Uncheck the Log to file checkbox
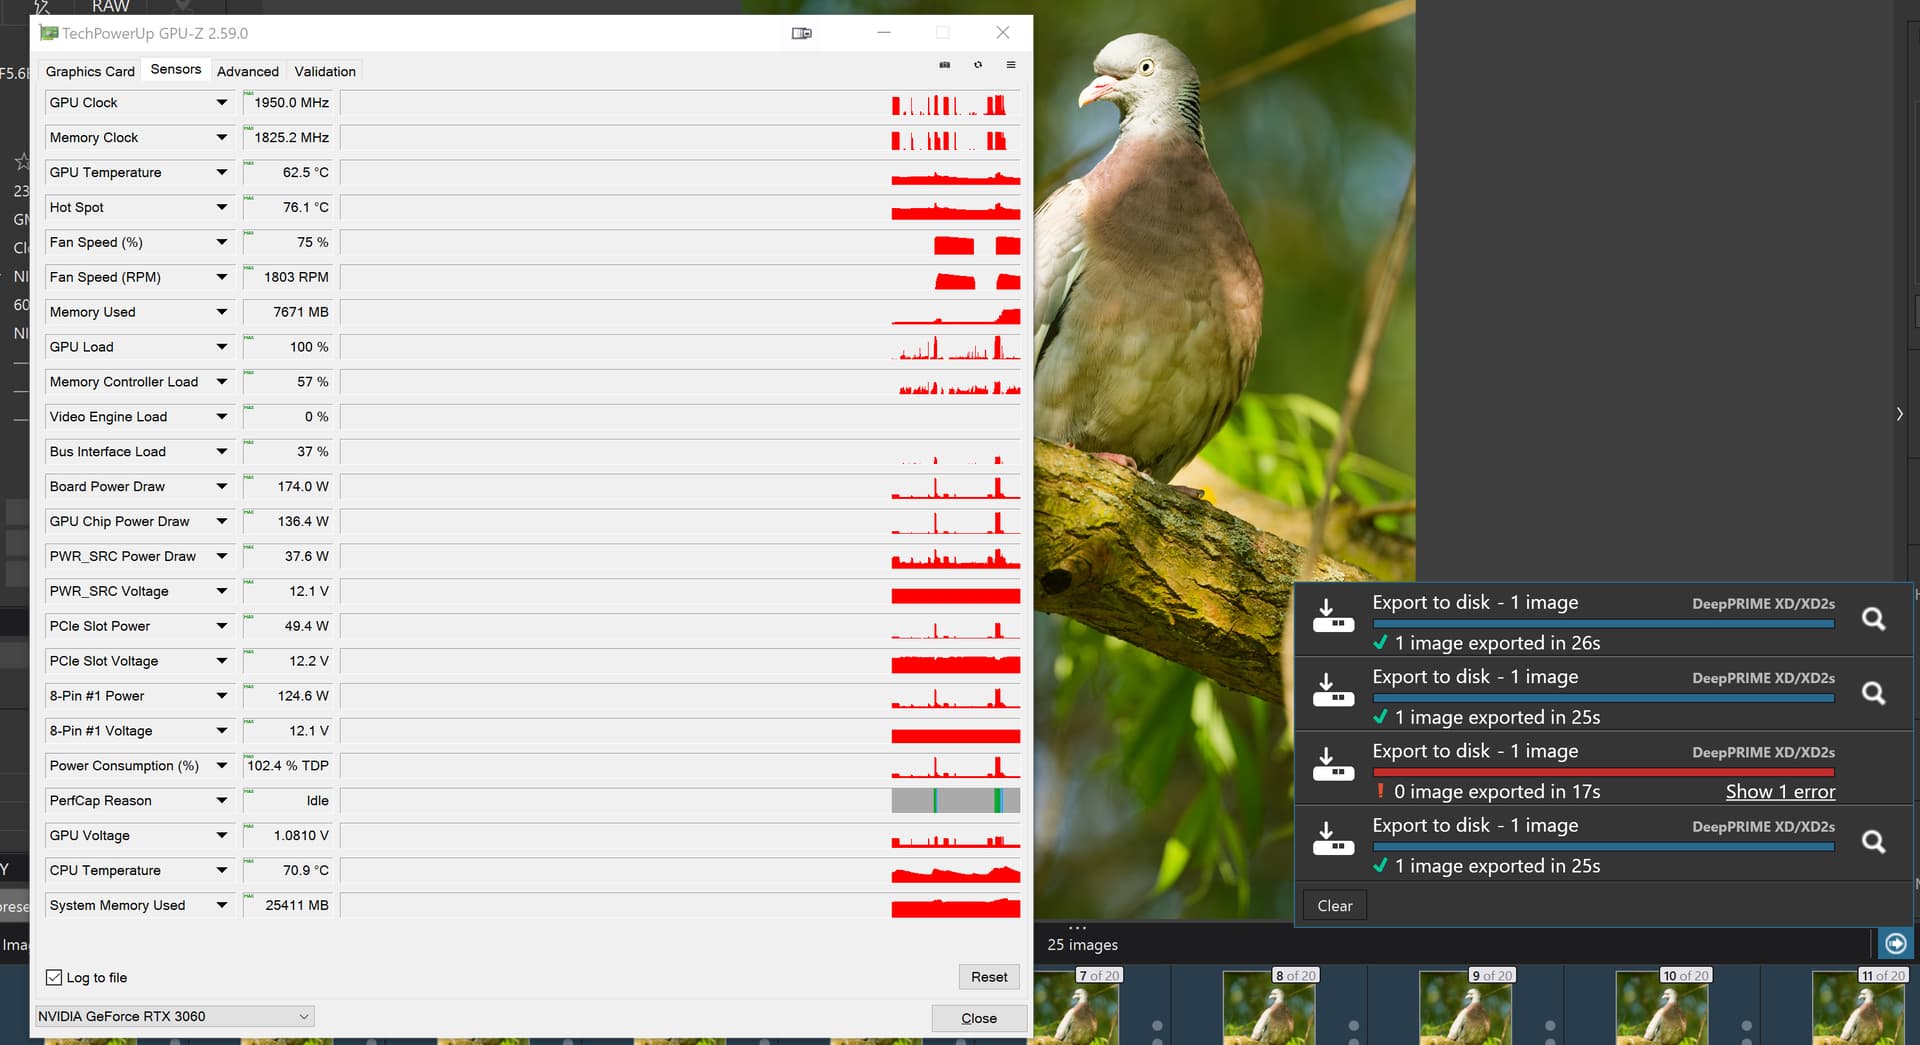This screenshot has width=1920, height=1045. click(54, 977)
